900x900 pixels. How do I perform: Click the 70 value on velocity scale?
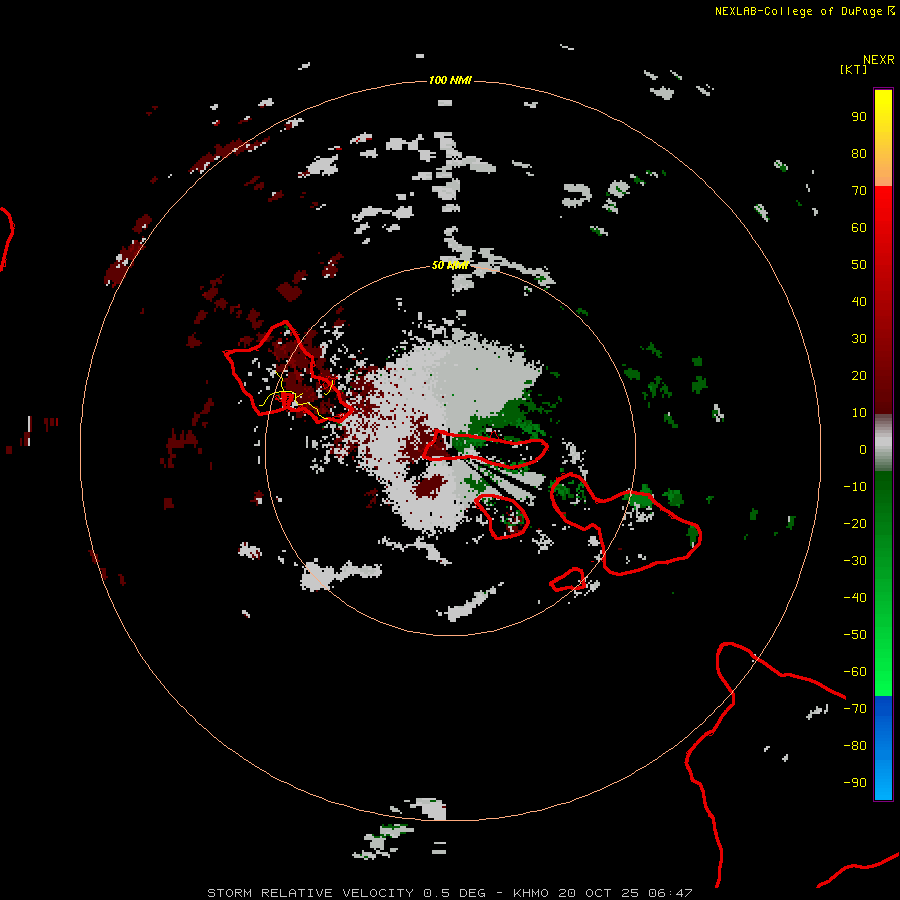click(x=859, y=191)
